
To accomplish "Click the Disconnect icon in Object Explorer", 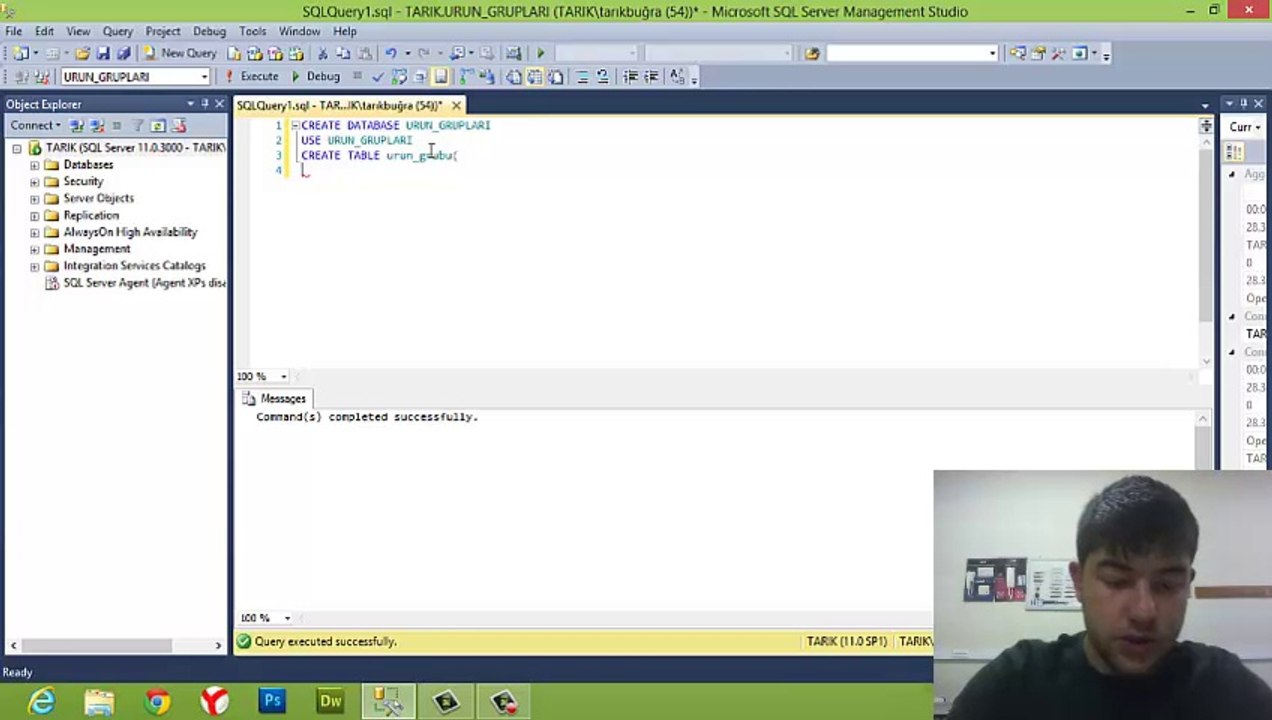I will [97, 125].
